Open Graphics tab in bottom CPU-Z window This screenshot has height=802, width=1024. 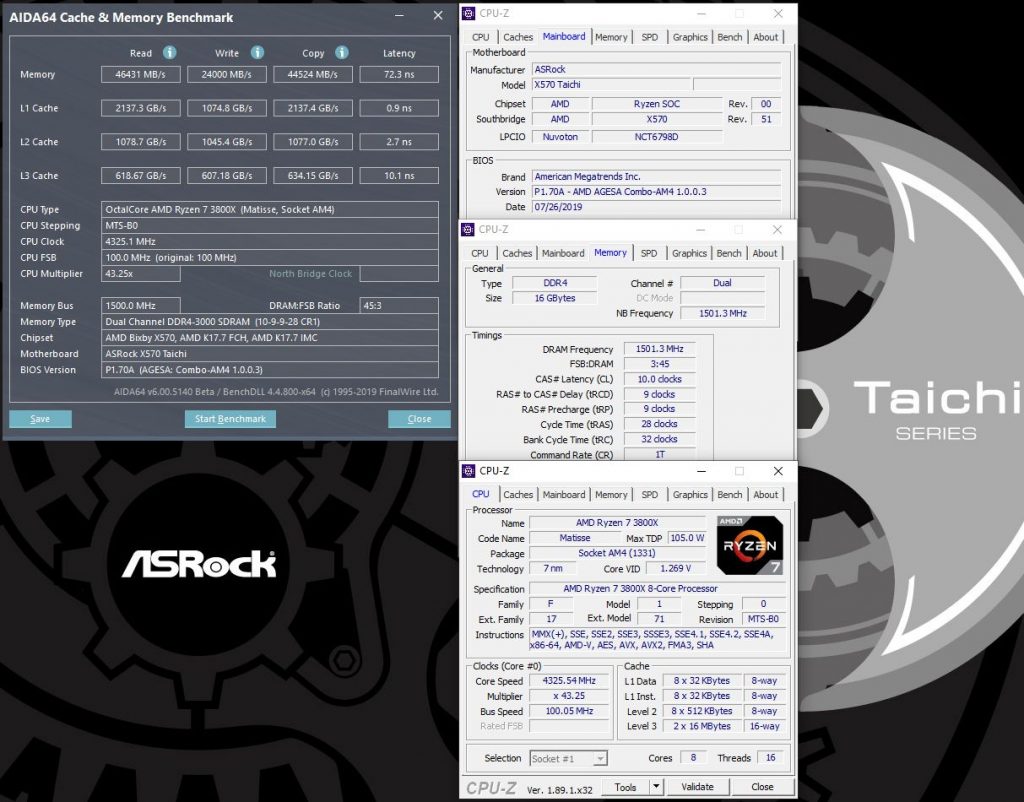click(x=690, y=495)
